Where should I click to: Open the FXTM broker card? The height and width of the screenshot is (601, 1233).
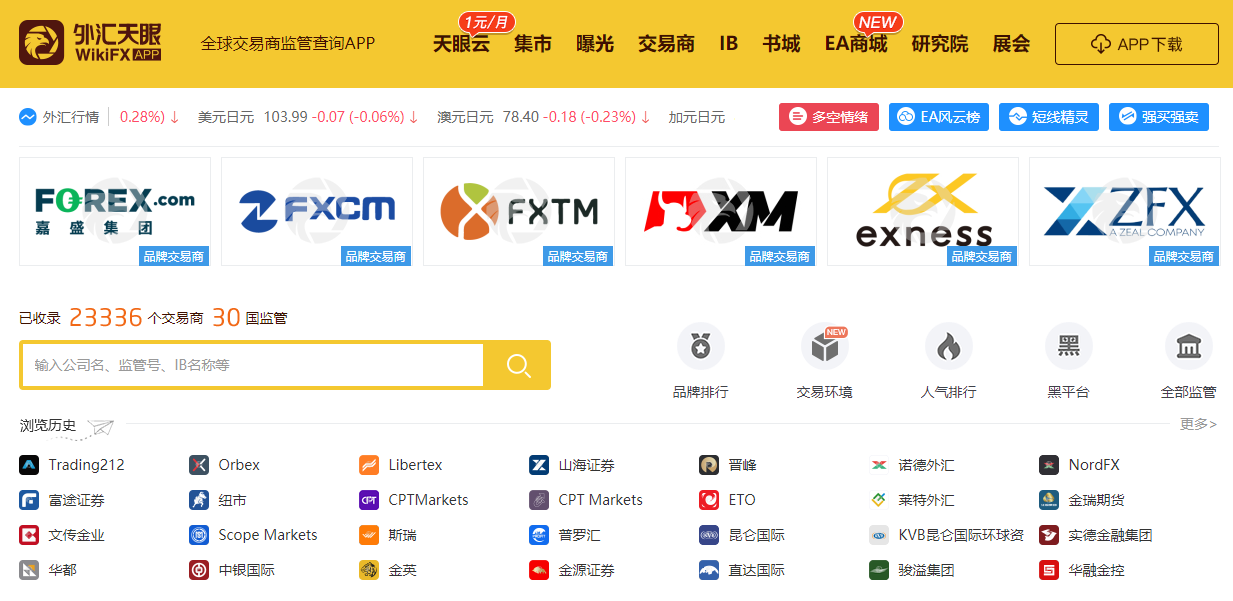tap(519, 212)
